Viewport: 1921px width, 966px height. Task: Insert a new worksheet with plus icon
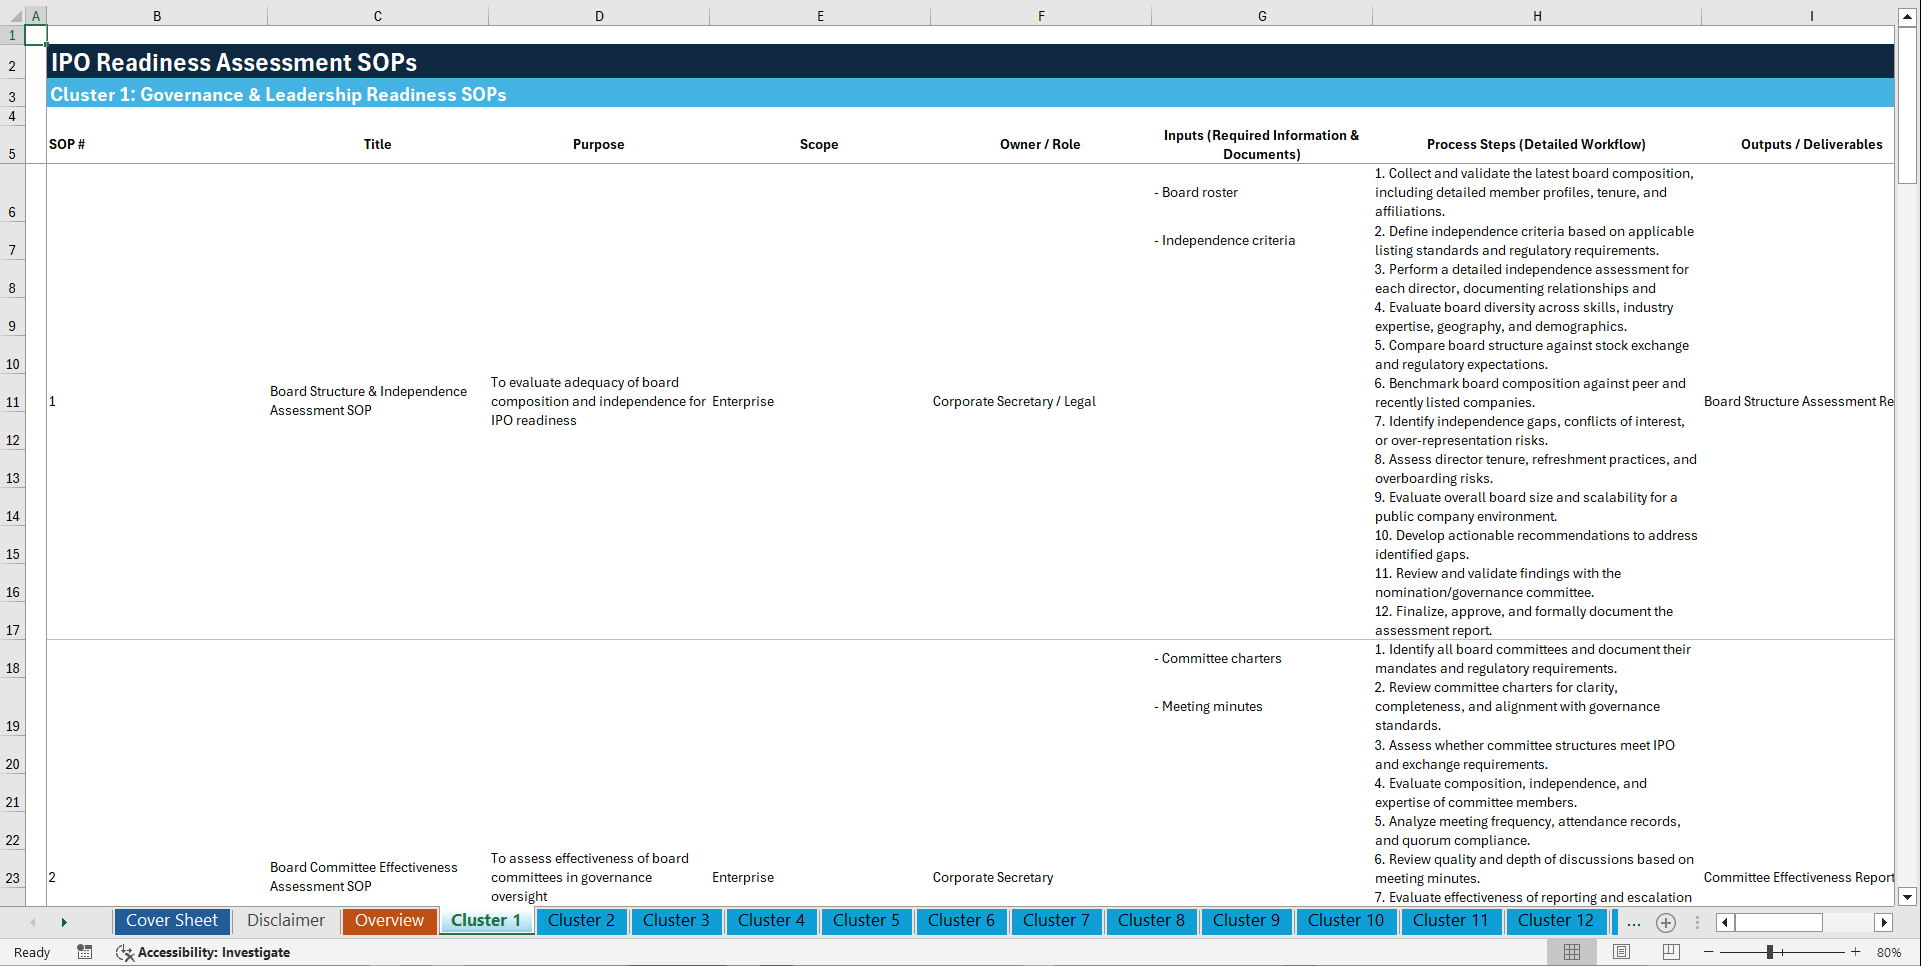coord(1666,922)
